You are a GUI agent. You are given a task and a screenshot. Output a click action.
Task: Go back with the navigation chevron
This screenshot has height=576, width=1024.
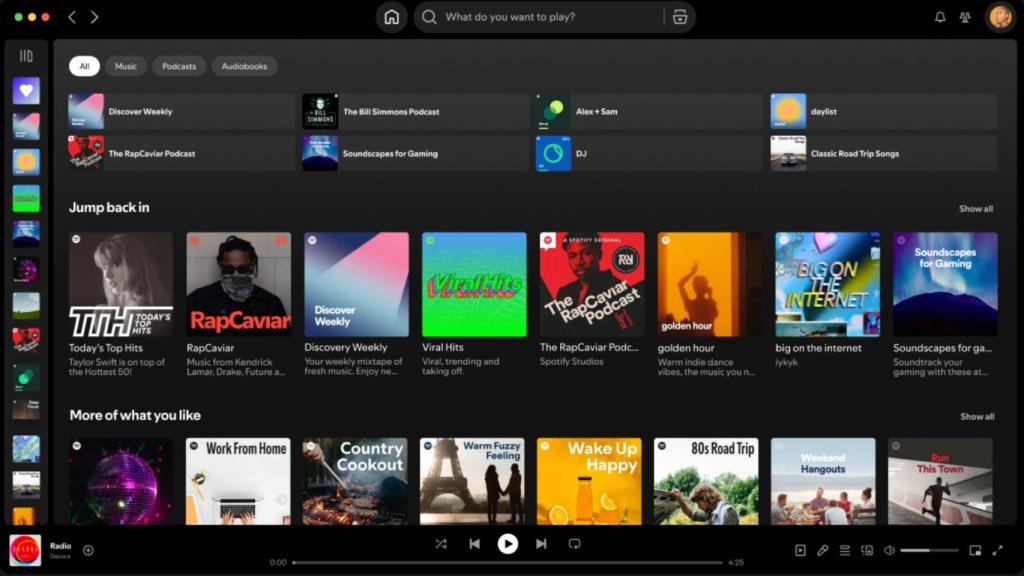(x=70, y=17)
